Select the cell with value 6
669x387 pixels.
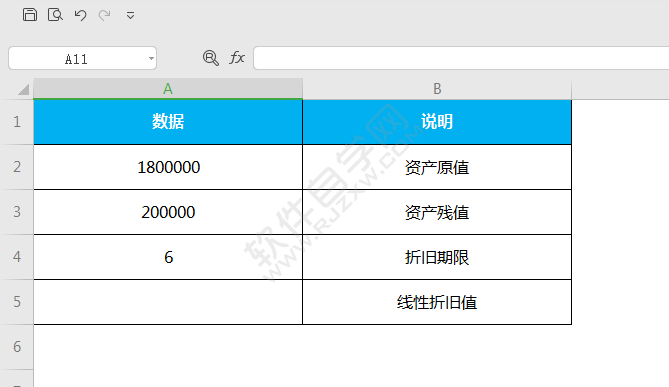click(x=168, y=257)
